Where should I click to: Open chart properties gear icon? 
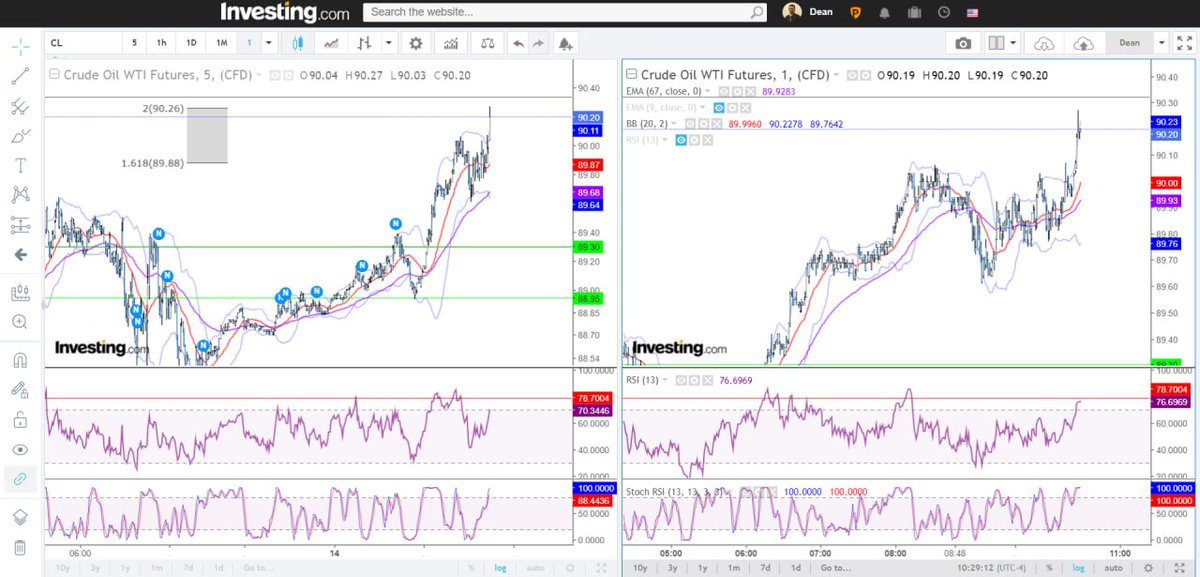pos(415,44)
